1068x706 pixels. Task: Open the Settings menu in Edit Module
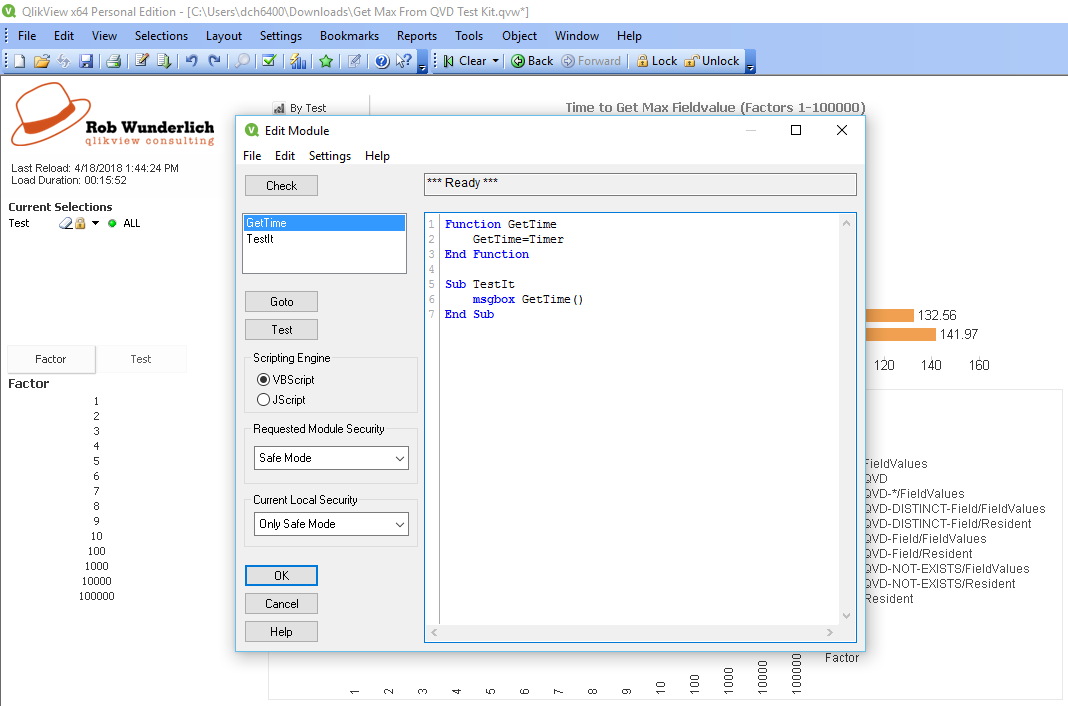pos(329,156)
